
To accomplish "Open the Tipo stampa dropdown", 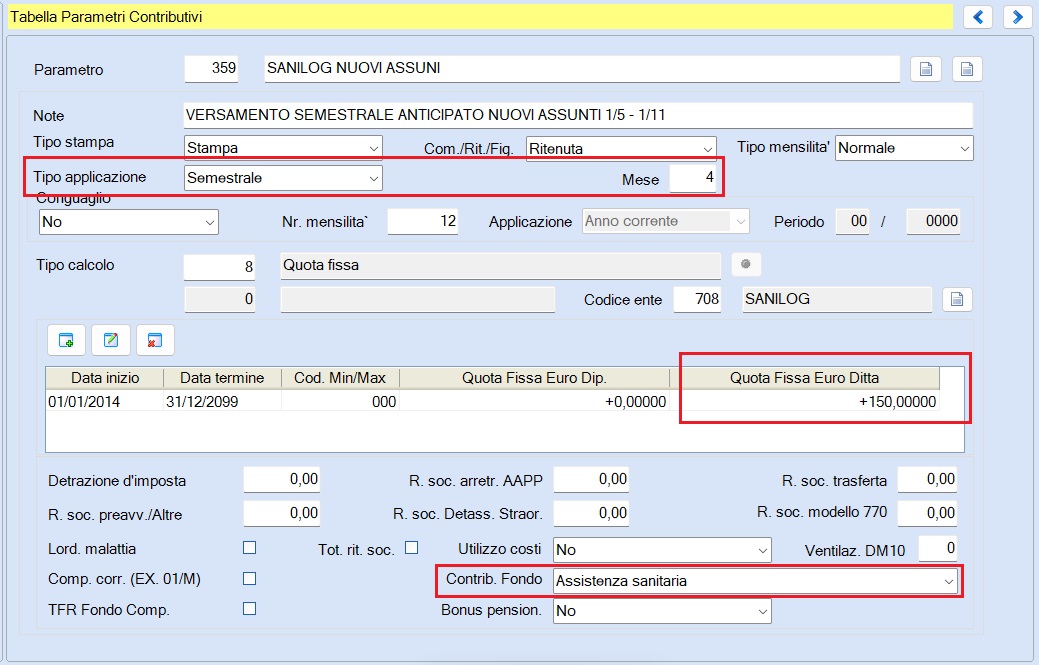I will 283,148.
